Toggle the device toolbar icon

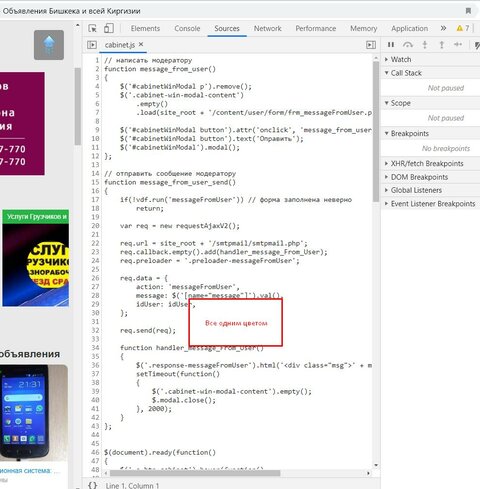(x=109, y=28)
